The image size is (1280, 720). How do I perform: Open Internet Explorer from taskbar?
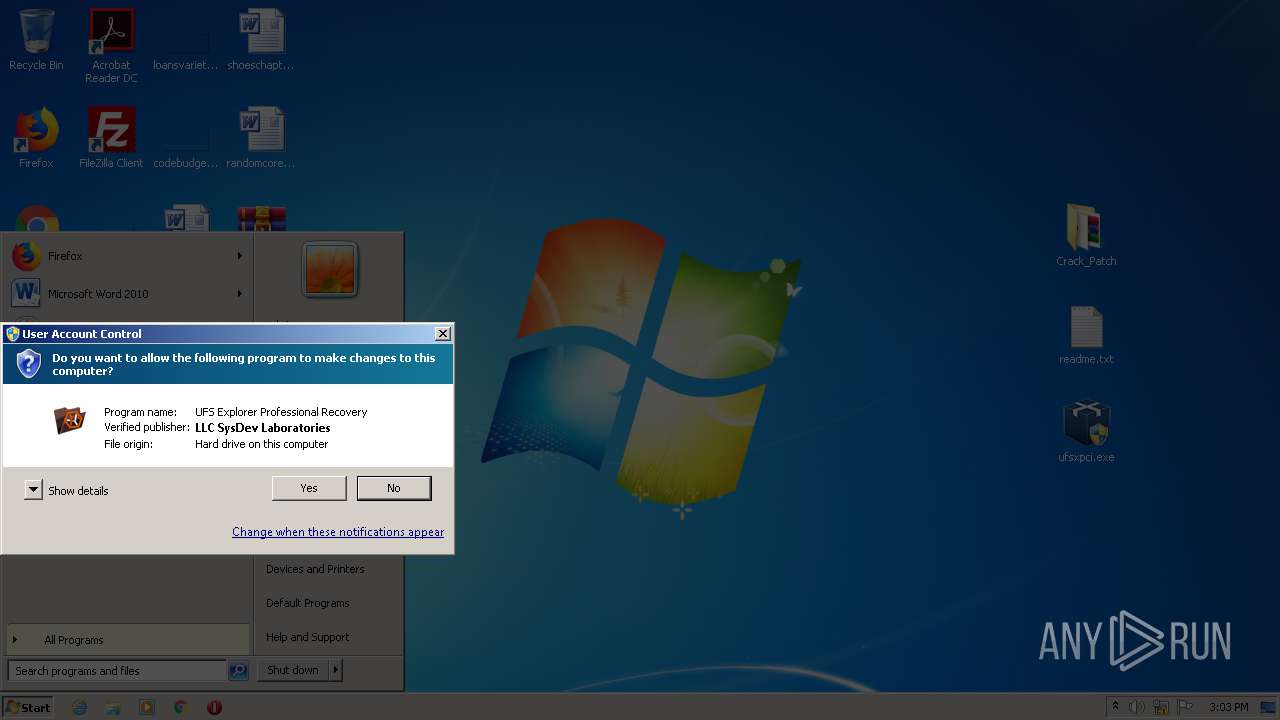(80, 707)
